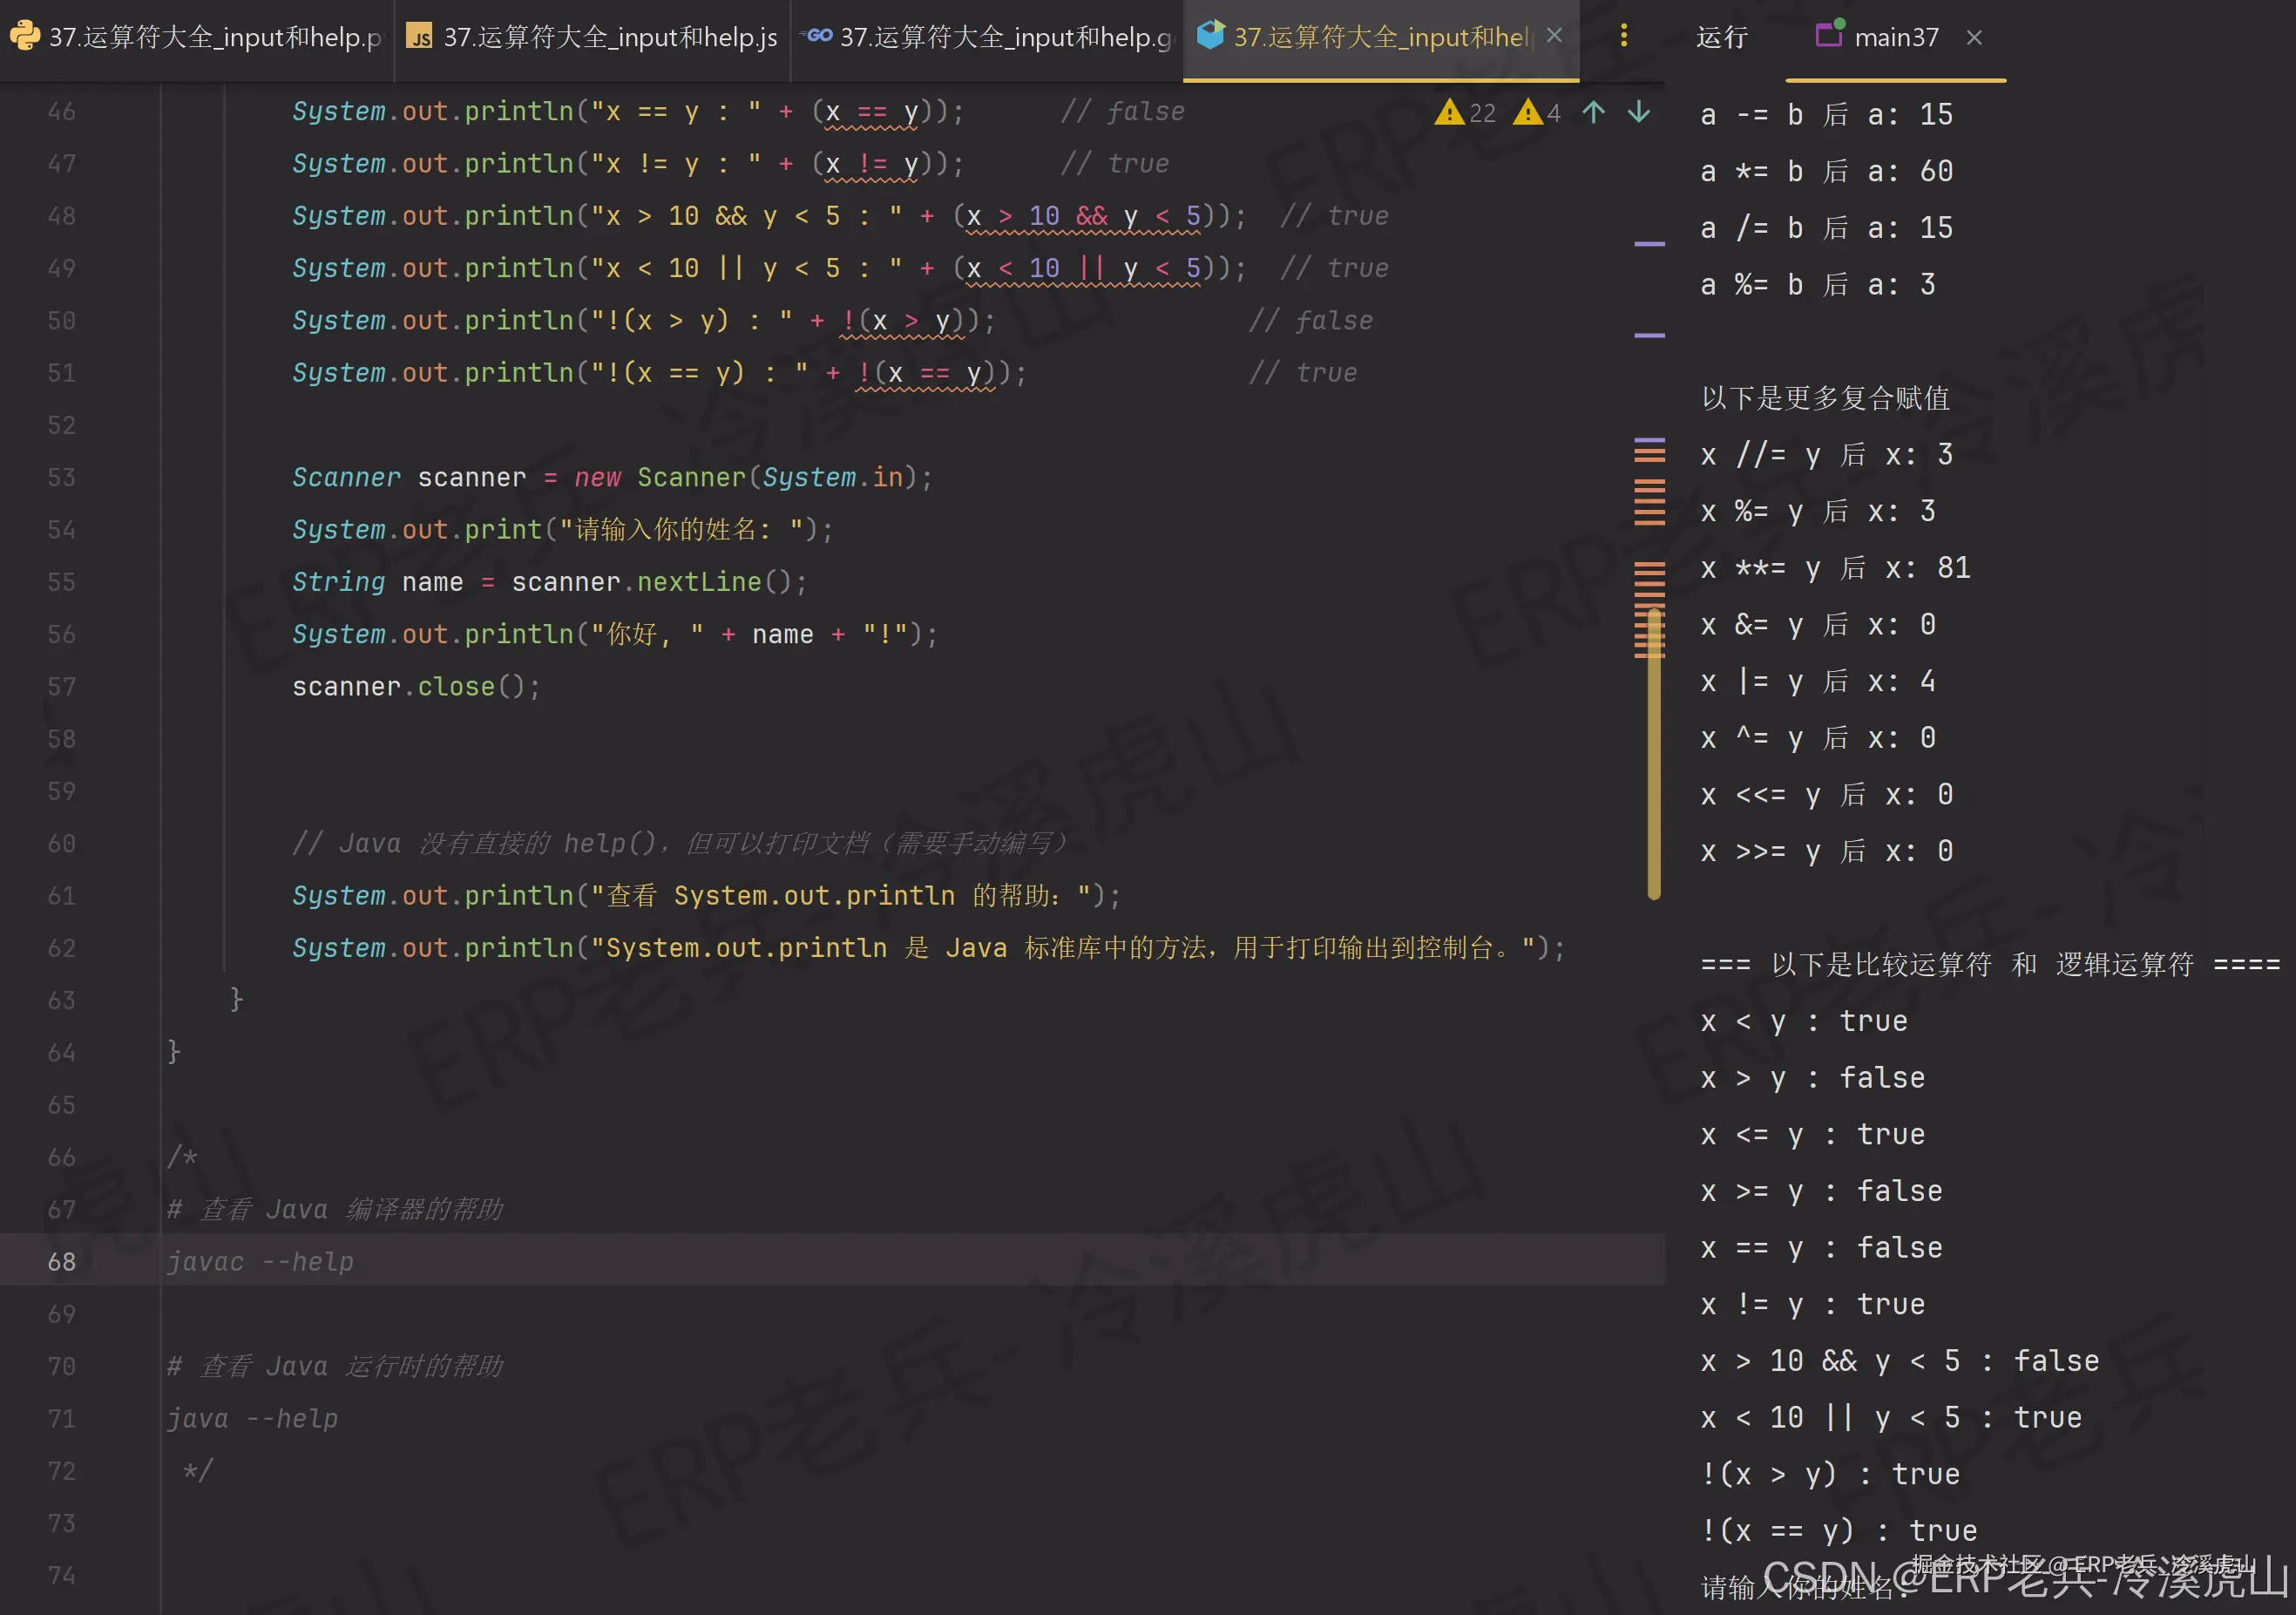Open the Go file tab
Viewport: 2296px width, 1615px height.
pos(1003,37)
